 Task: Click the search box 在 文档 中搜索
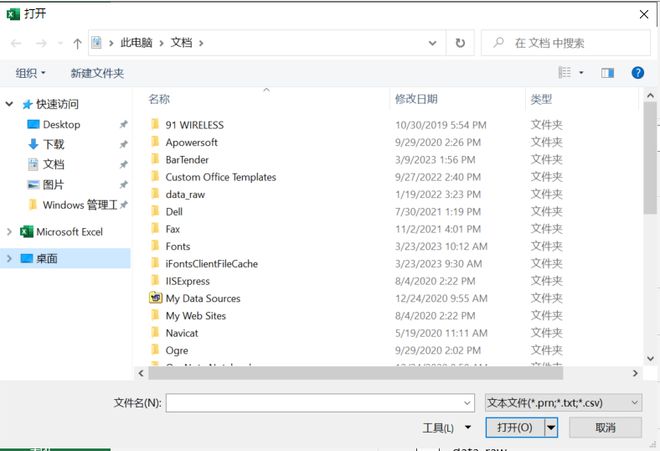point(566,43)
